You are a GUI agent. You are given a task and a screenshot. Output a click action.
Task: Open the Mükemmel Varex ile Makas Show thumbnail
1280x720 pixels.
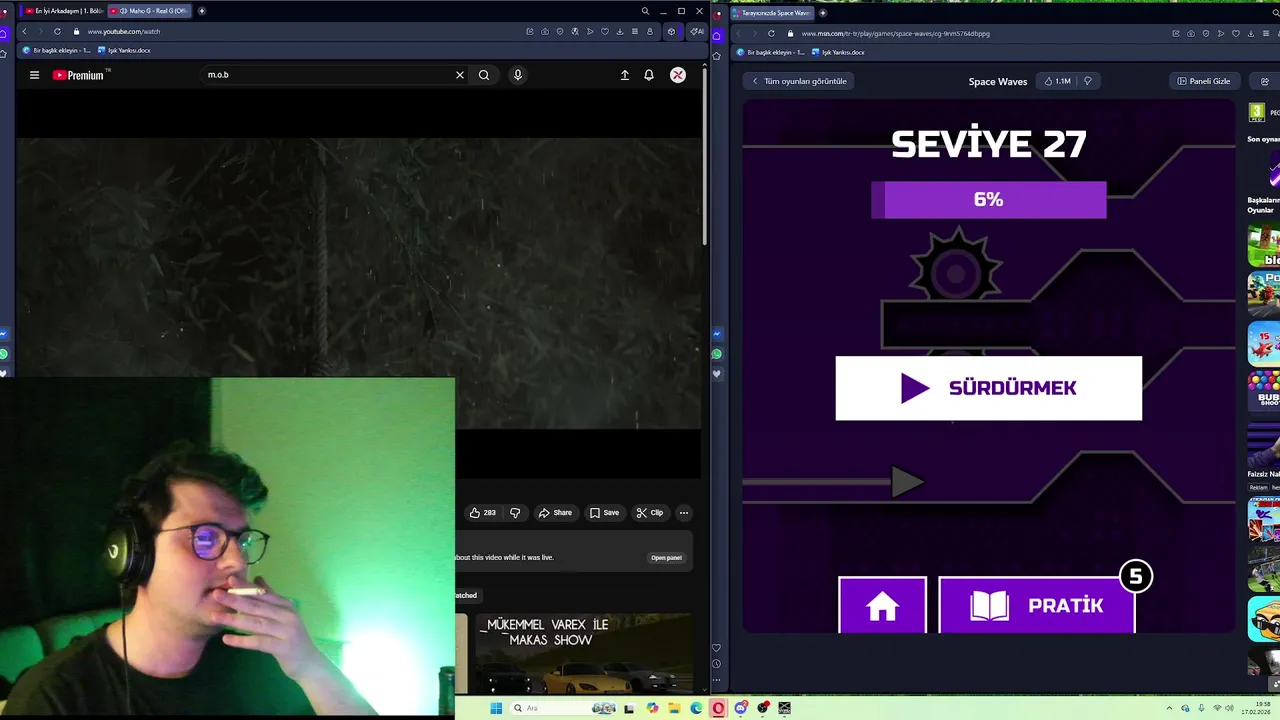click(x=584, y=654)
